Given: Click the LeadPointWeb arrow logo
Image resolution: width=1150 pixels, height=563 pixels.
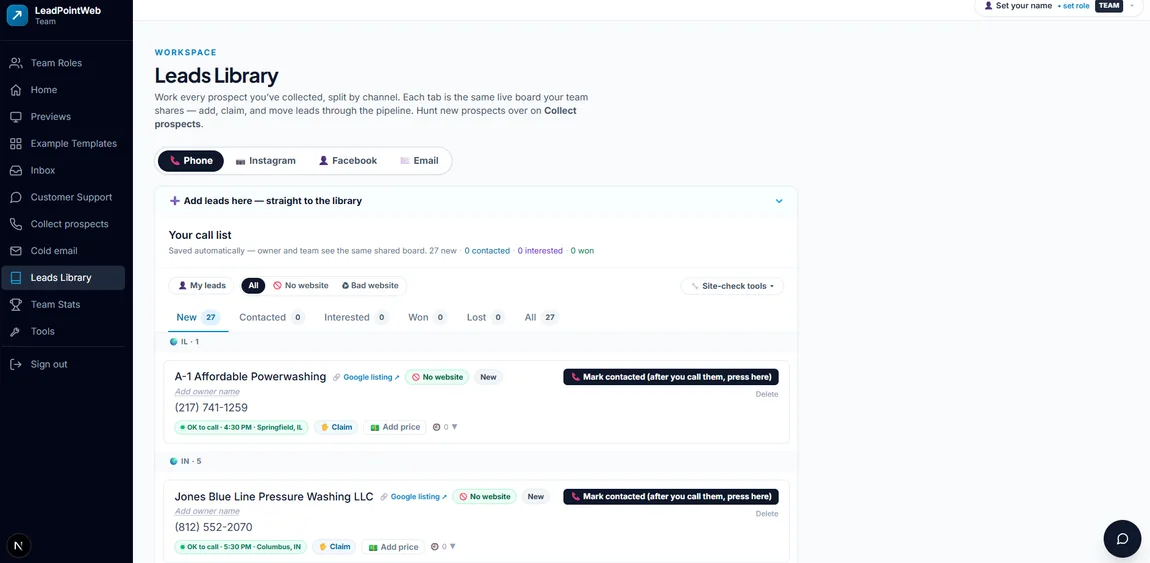Looking at the screenshot, I should (x=17, y=15).
